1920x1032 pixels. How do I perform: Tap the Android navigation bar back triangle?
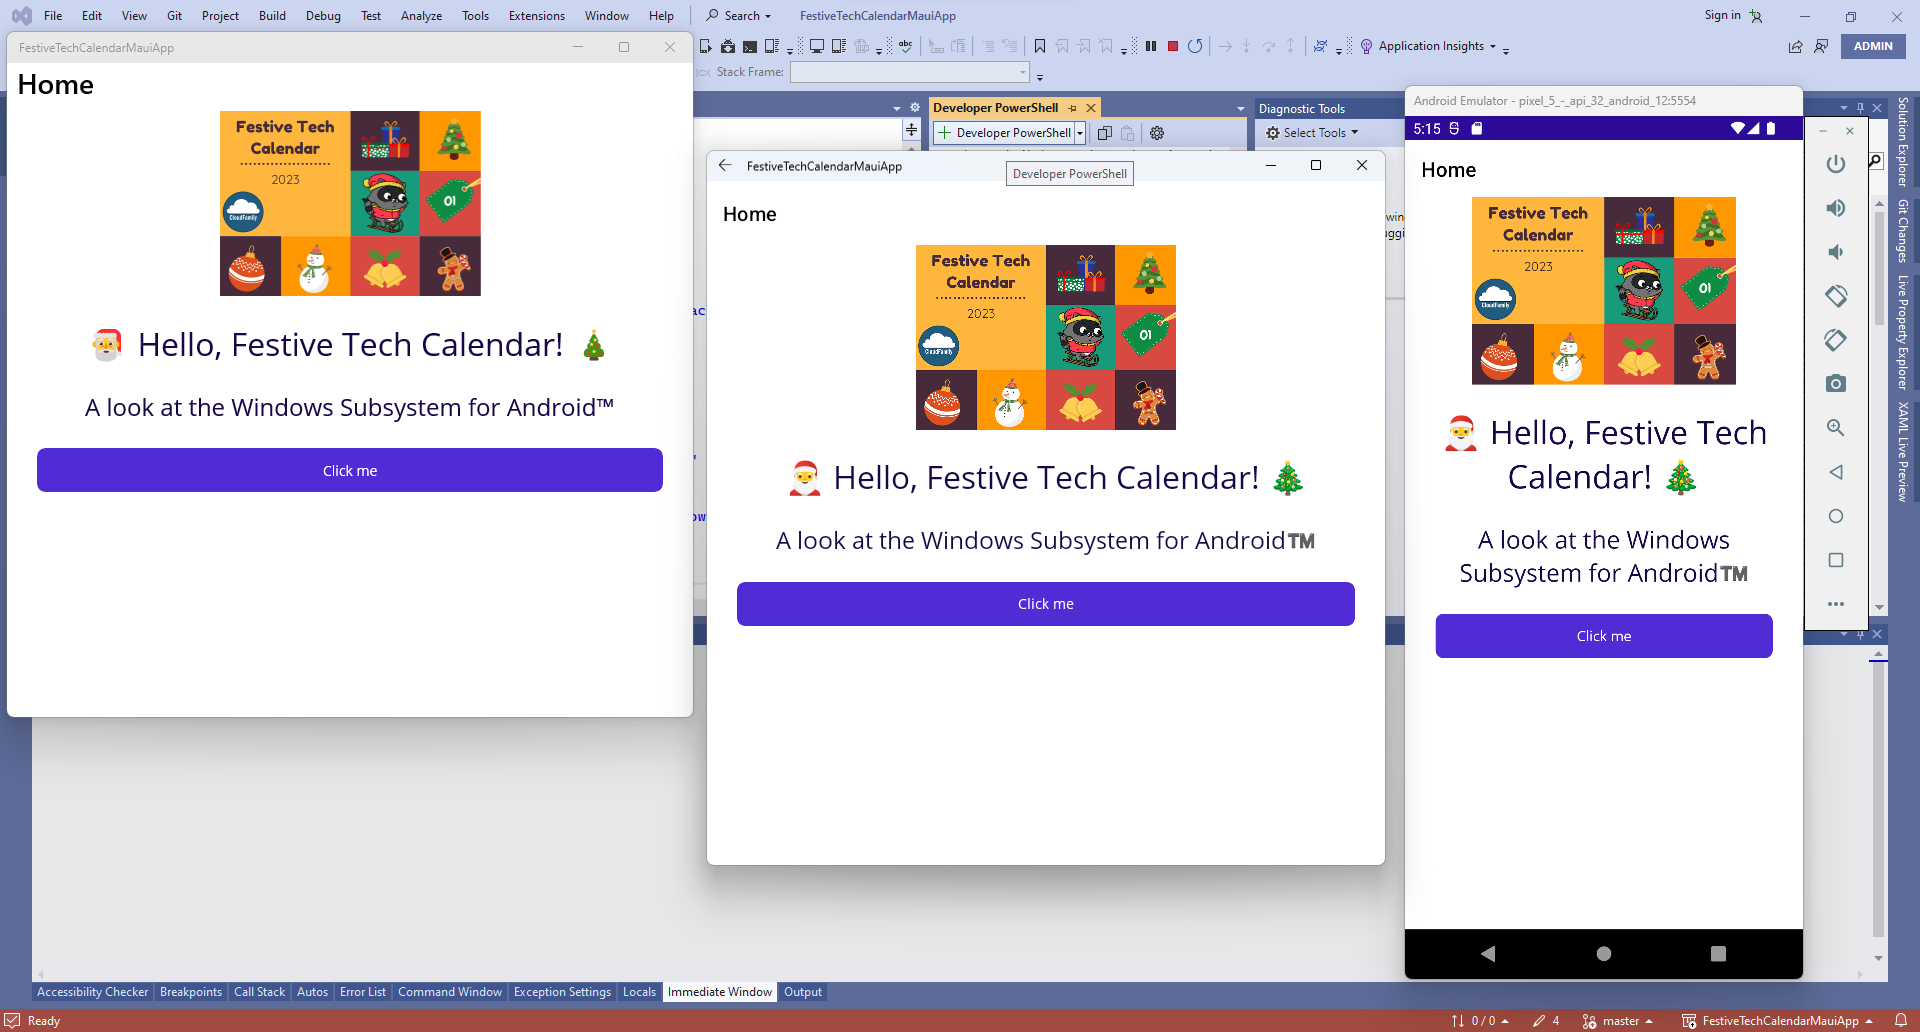(1488, 954)
